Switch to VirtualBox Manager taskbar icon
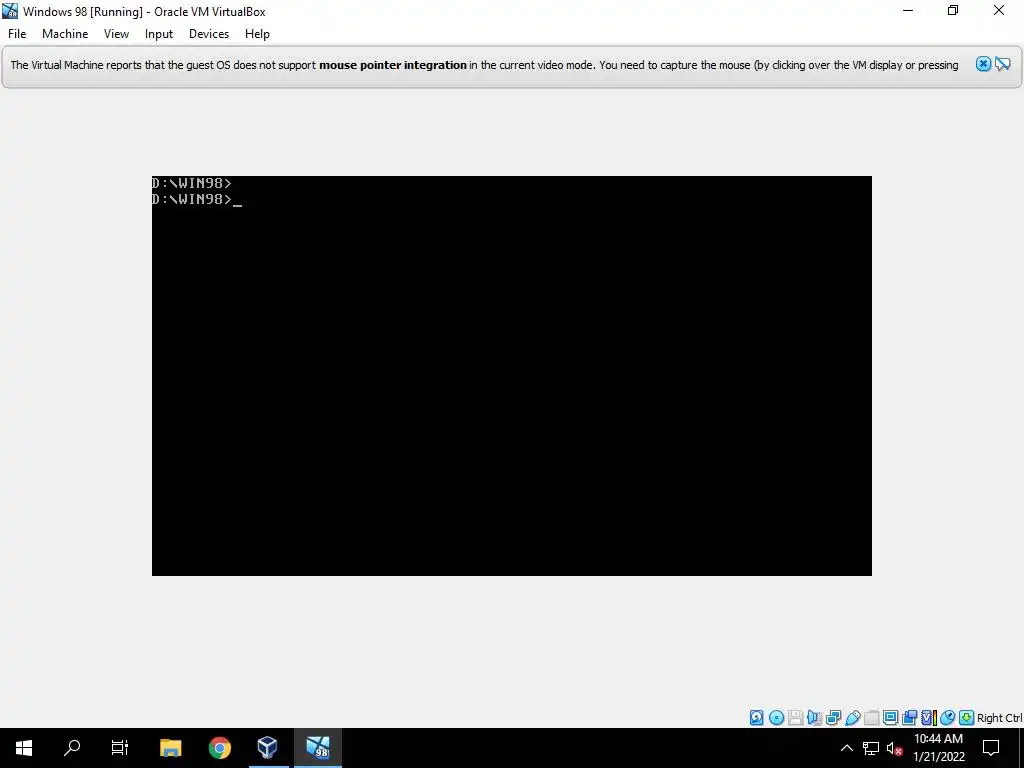1024x768 pixels. coord(268,748)
